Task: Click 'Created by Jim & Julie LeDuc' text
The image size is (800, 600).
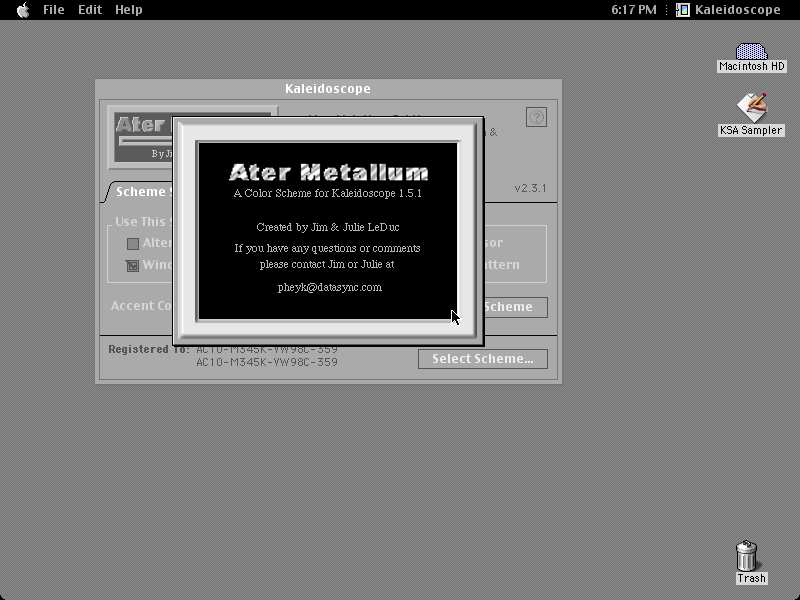Action: pos(328,227)
